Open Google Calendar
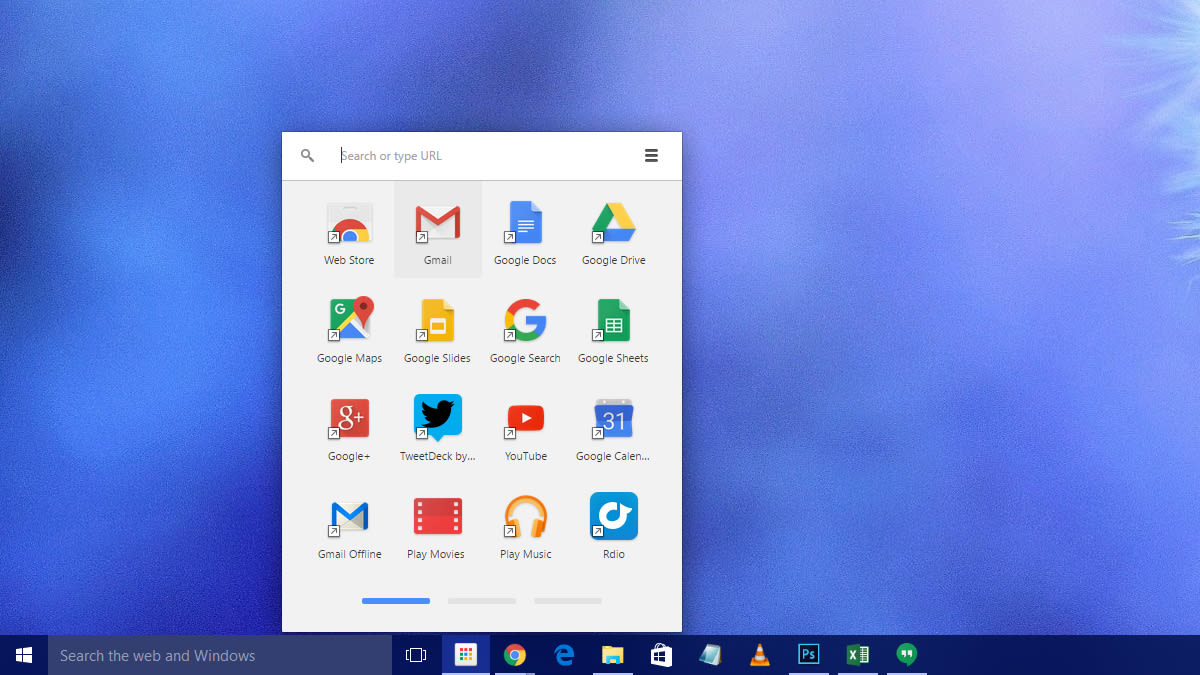This screenshot has height=675, width=1200. tap(613, 418)
